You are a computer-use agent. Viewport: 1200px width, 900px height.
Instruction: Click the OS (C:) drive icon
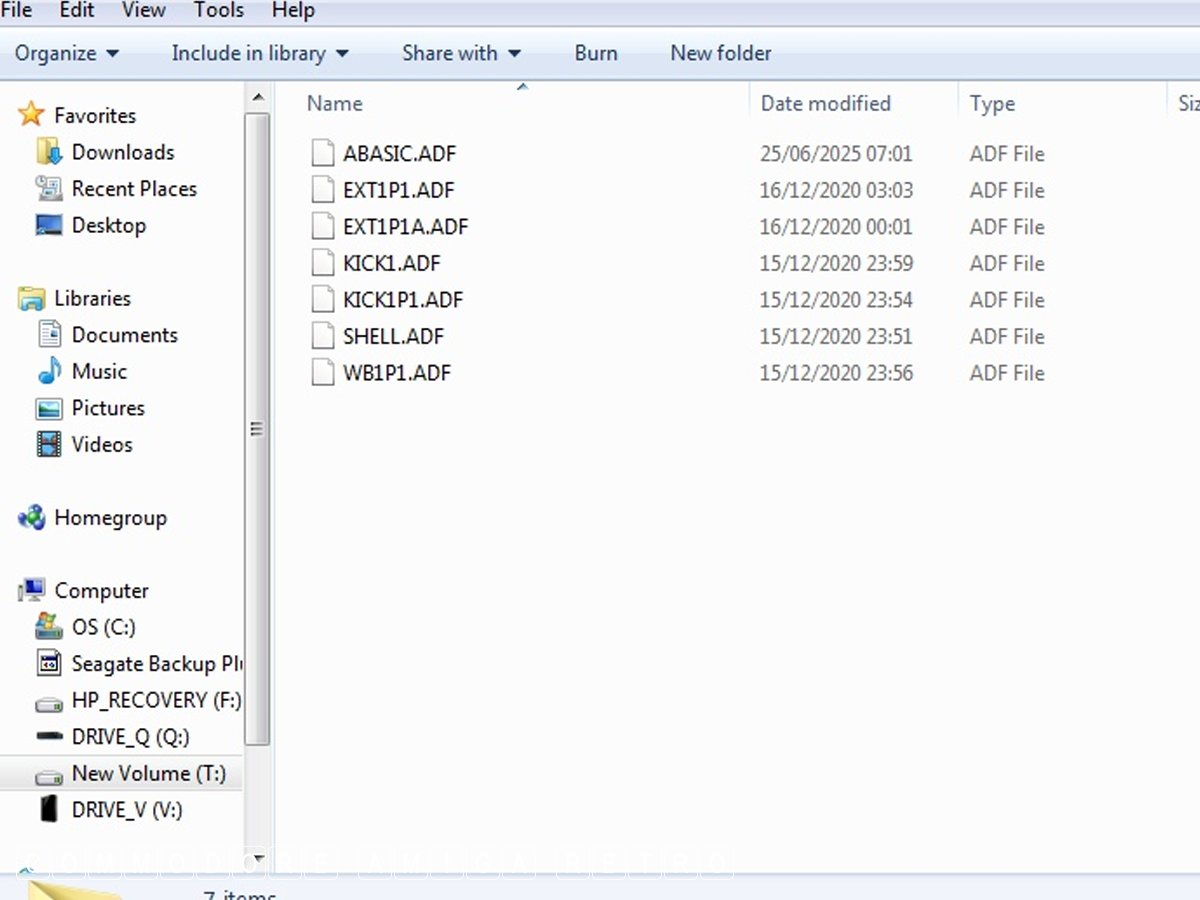point(49,627)
